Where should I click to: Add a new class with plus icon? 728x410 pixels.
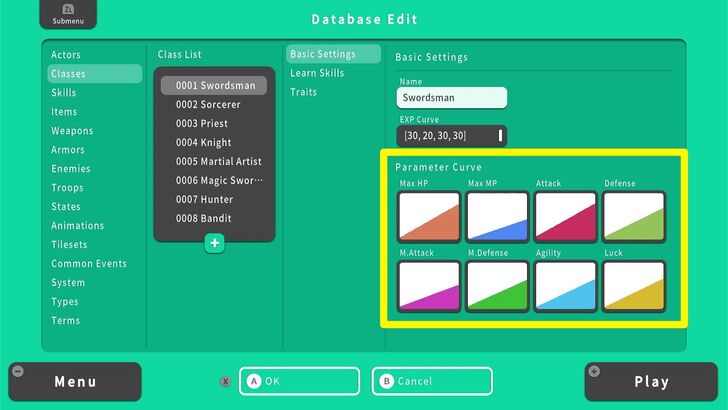214,243
